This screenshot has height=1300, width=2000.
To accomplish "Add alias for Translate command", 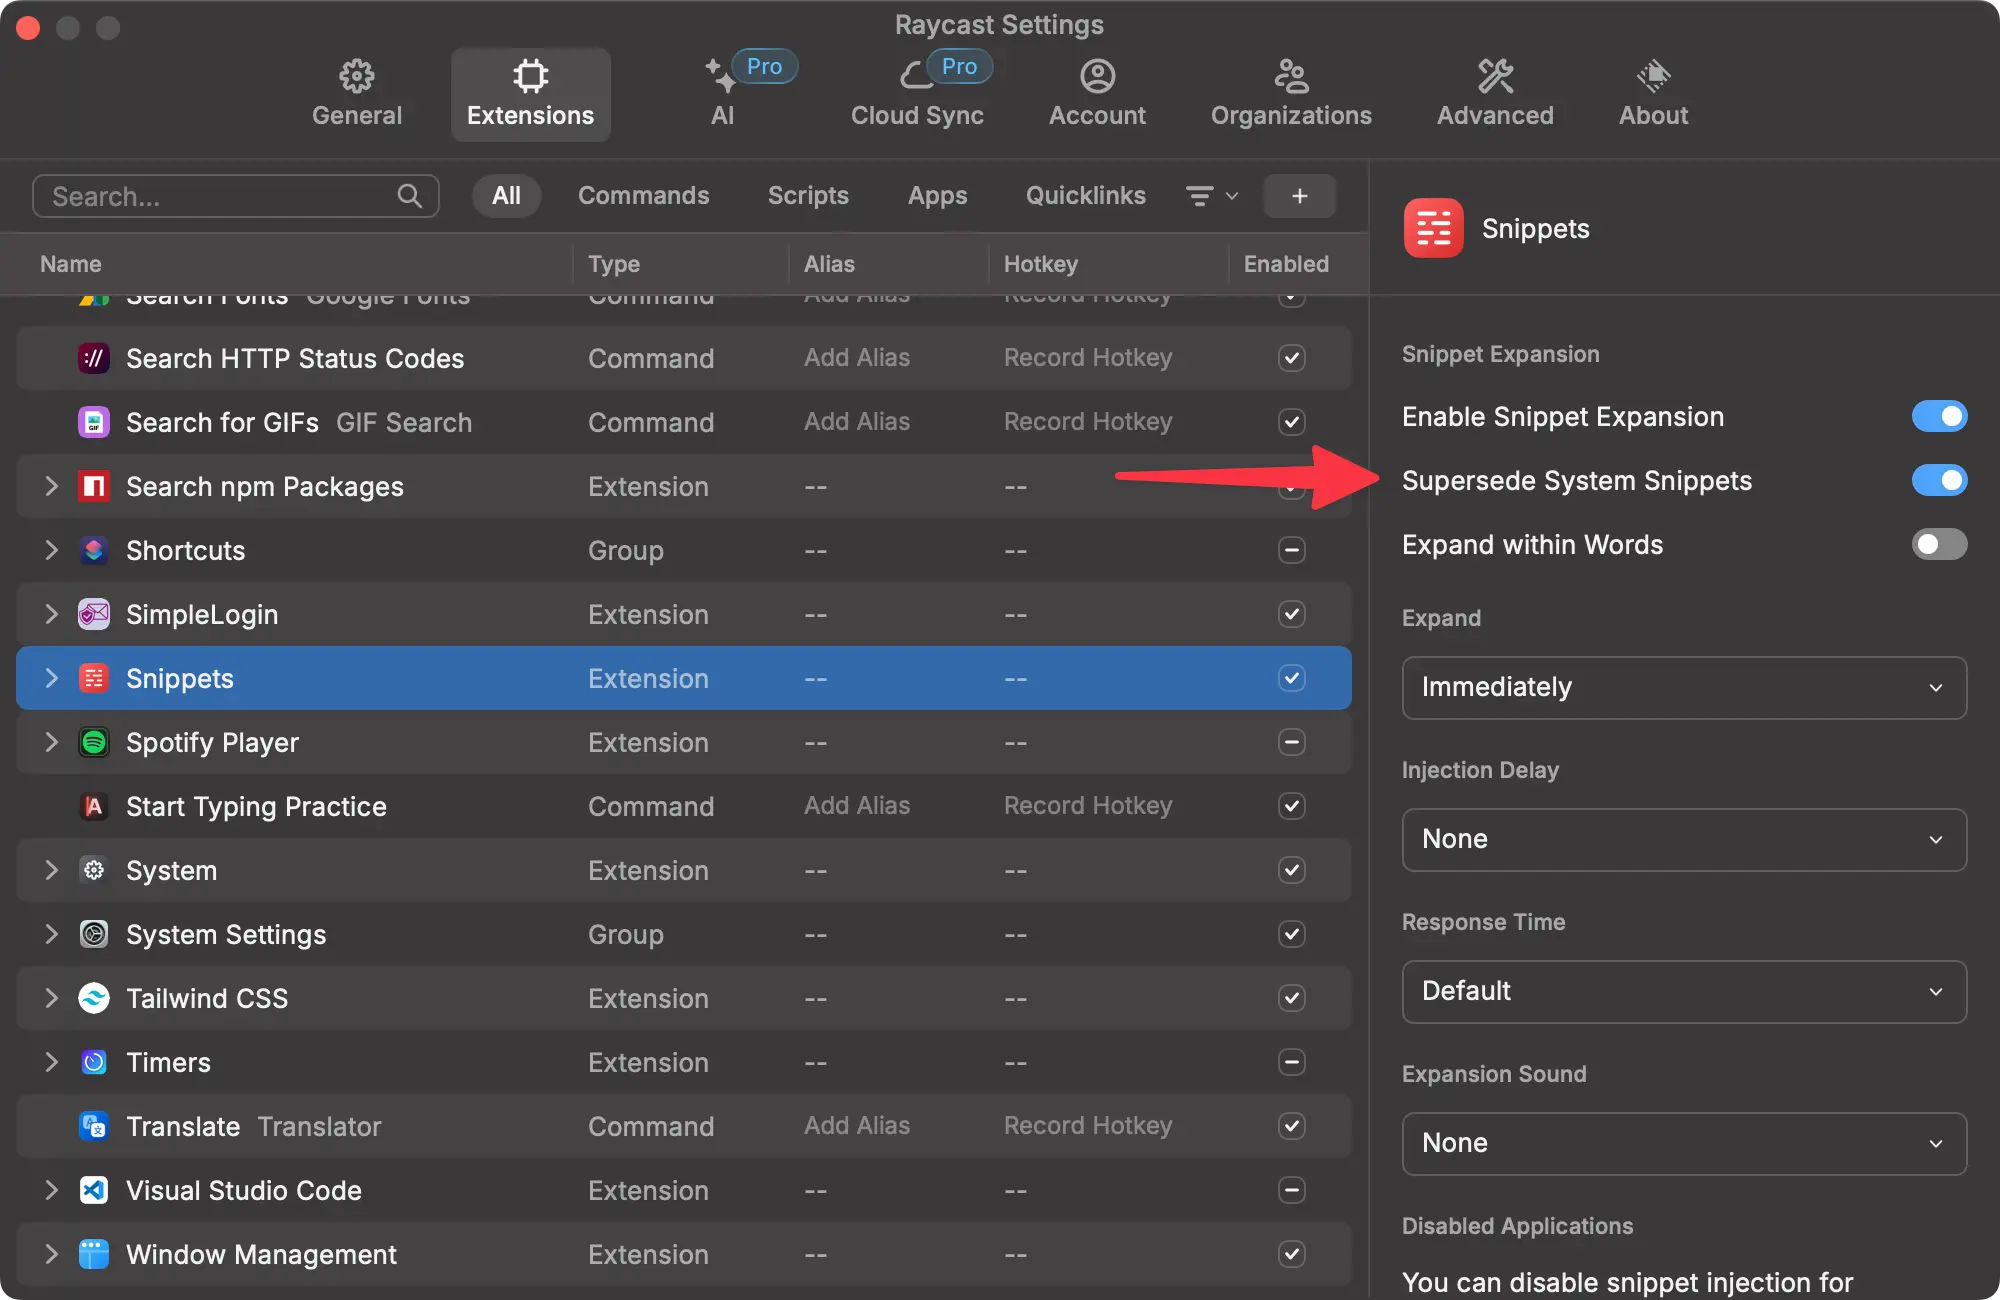I will [x=857, y=1126].
